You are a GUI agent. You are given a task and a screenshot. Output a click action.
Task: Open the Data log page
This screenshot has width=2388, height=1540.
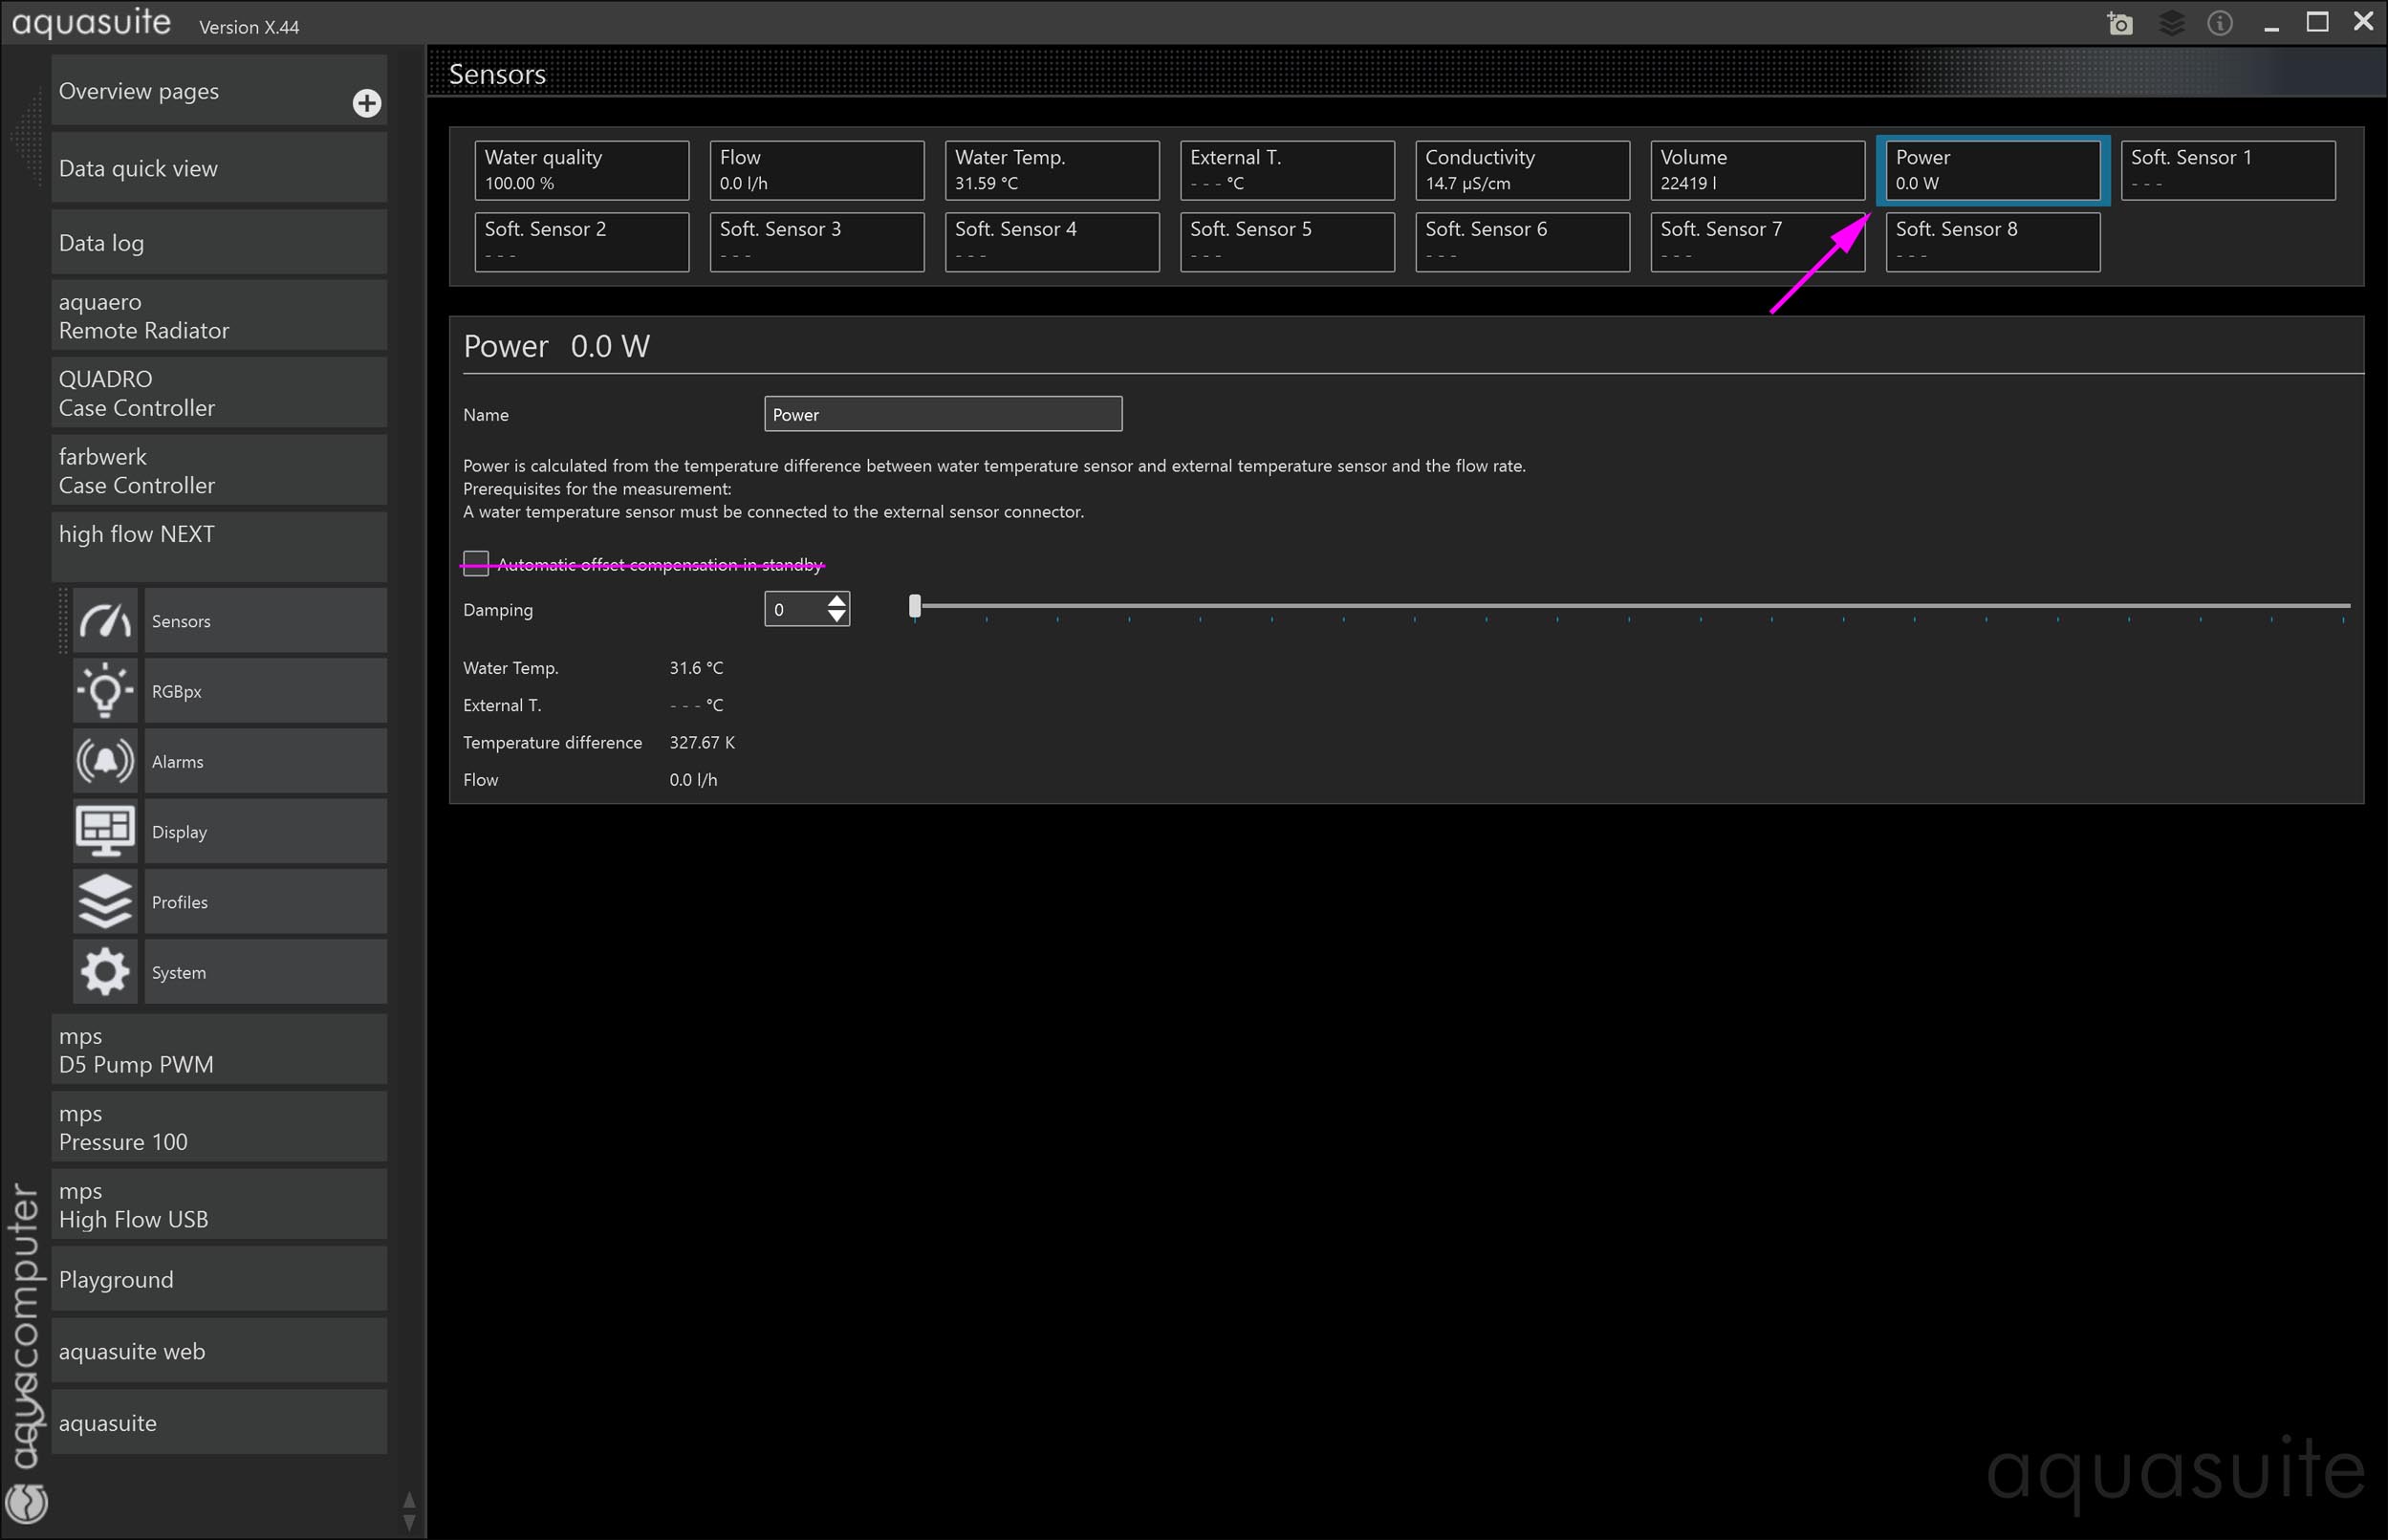point(218,243)
